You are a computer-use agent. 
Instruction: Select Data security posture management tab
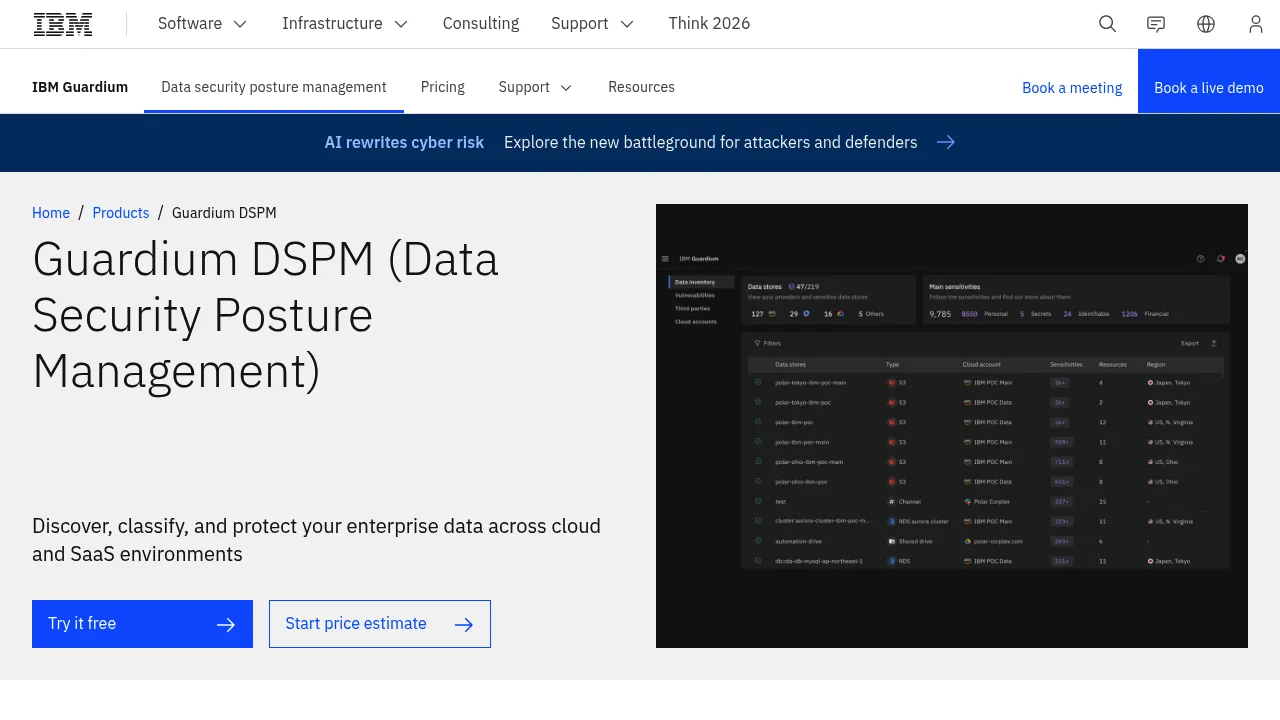coord(274,87)
